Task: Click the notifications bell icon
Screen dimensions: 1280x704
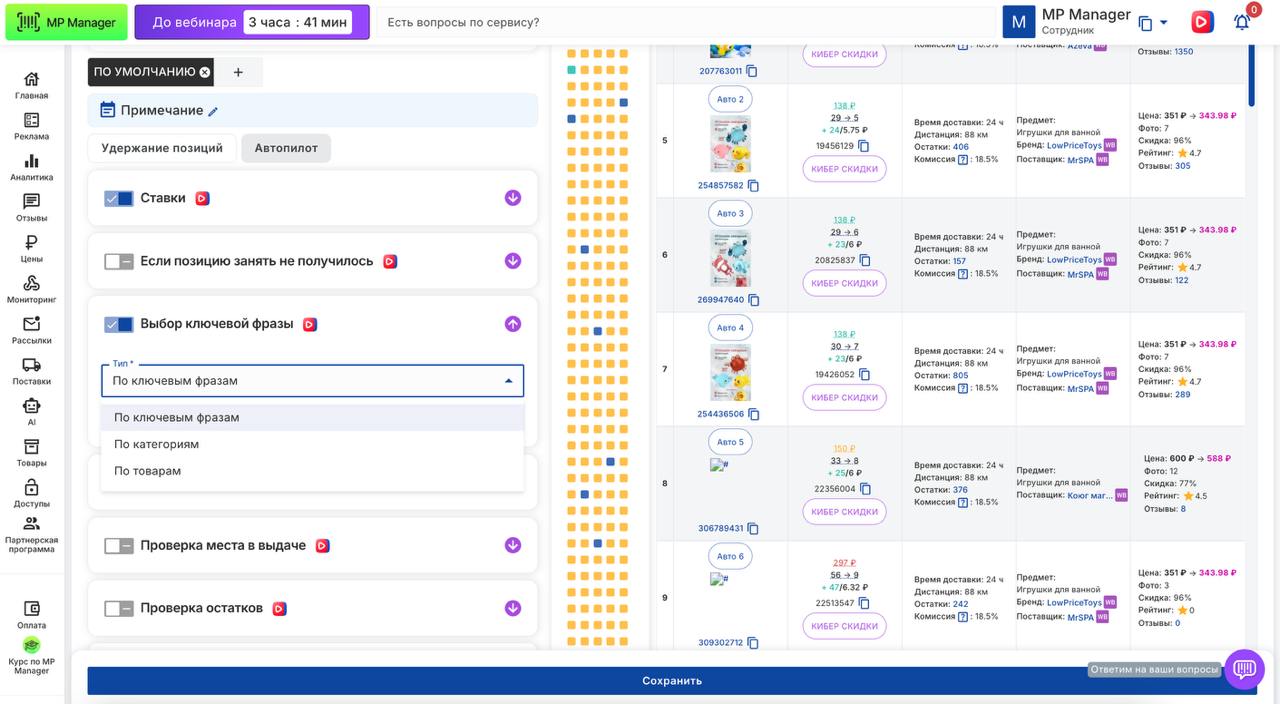Action: click(1241, 22)
